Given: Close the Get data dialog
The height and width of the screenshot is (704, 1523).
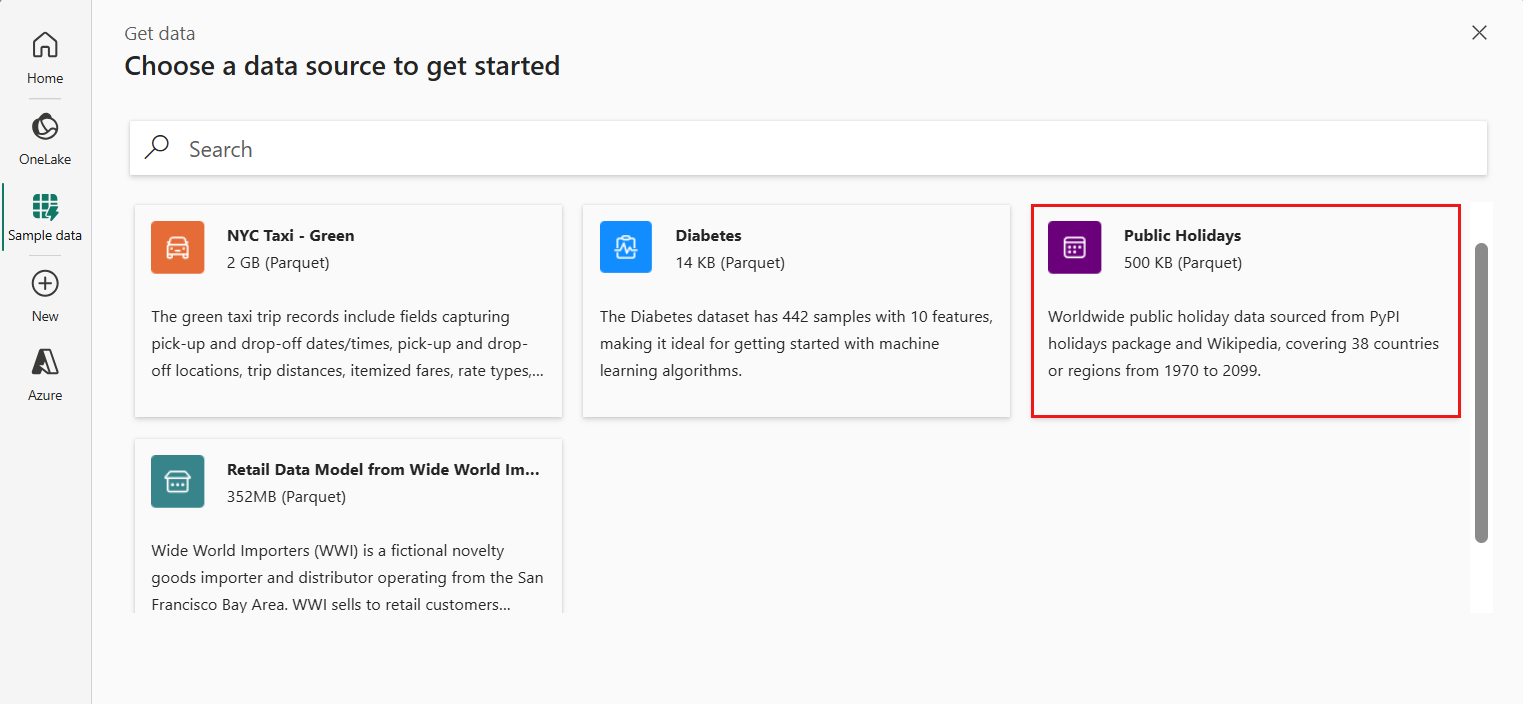Looking at the screenshot, I should coord(1479,33).
